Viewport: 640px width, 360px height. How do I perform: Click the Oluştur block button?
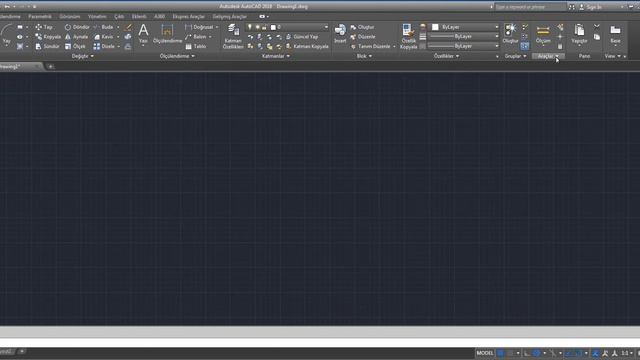(x=362, y=27)
